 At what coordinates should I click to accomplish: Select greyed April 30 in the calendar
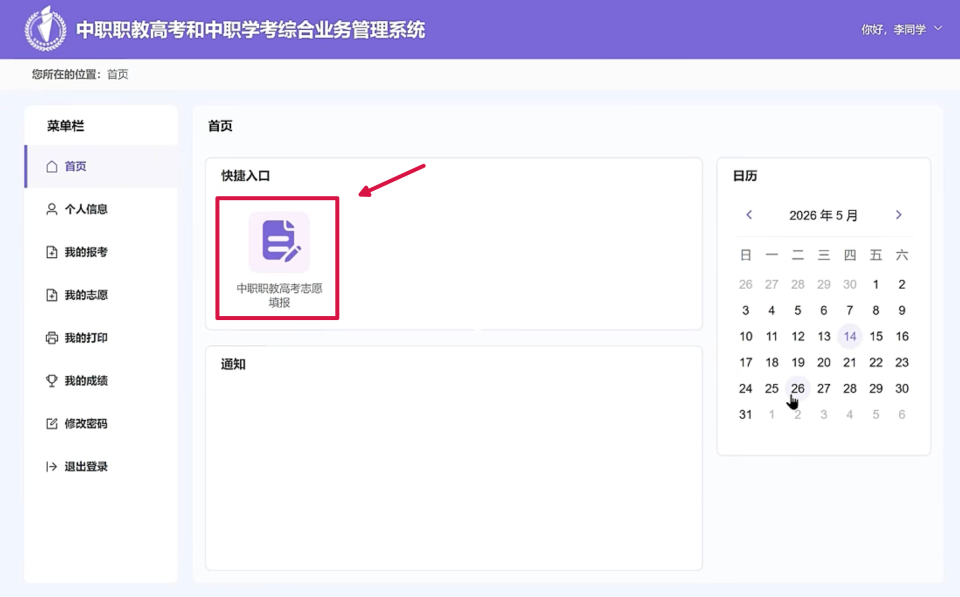pos(850,284)
